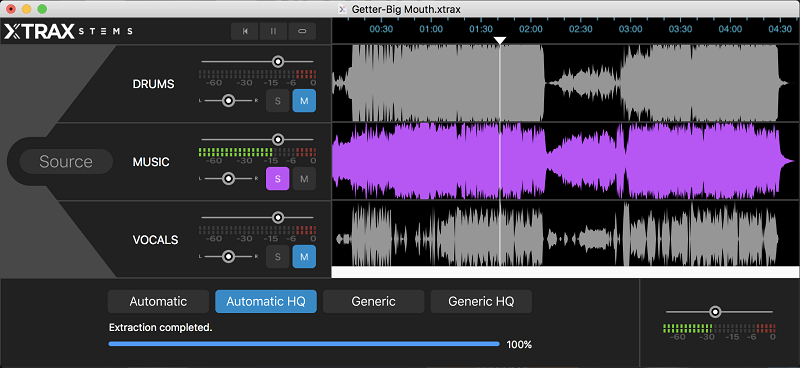Choose the Generic extraction mode

tap(373, 302)
